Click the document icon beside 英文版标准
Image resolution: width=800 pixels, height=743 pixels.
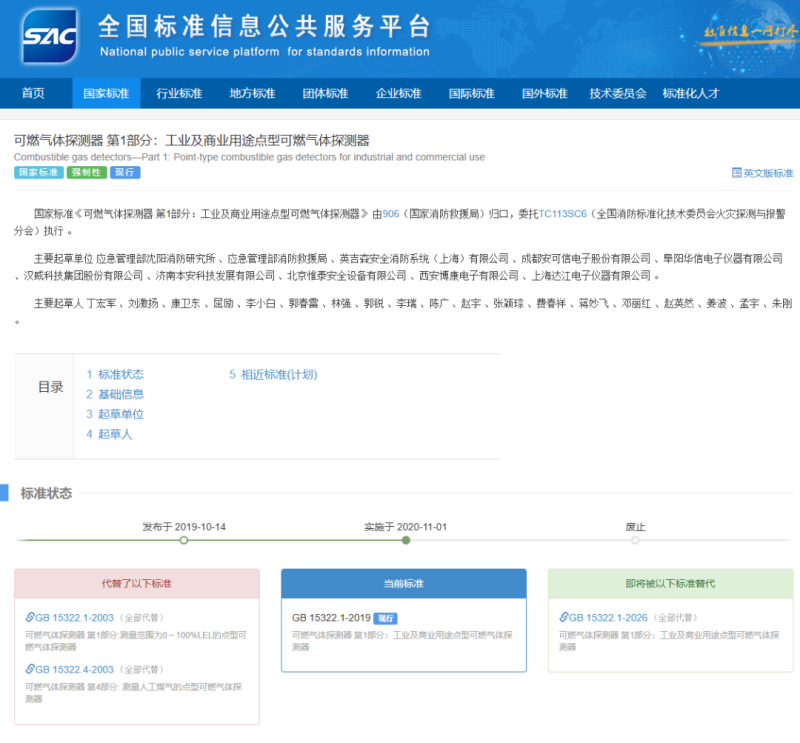(737, 173)
